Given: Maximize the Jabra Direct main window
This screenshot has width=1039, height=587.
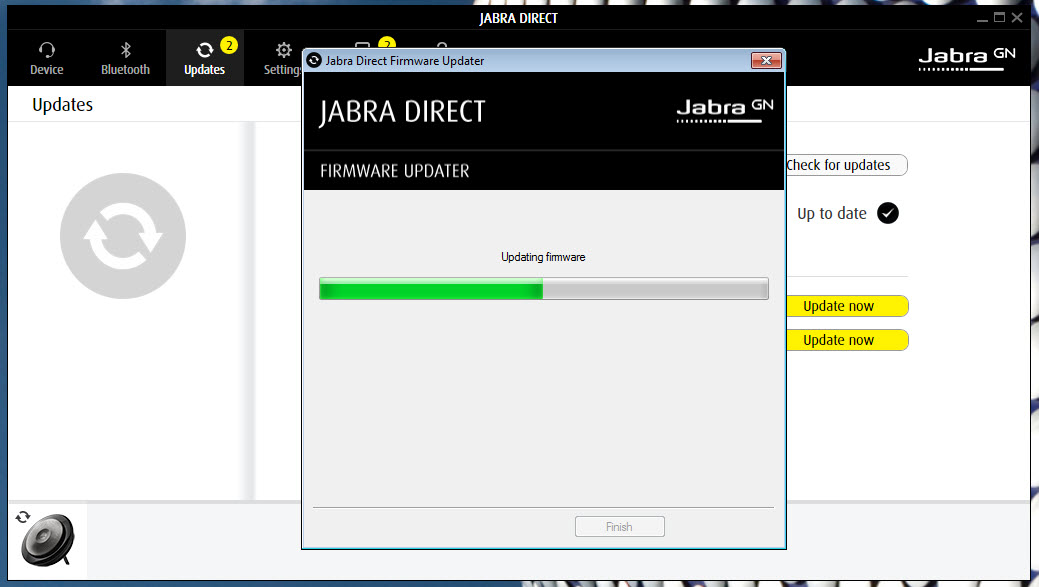Looking at the screenshot, I should click(x=999, y=18).
